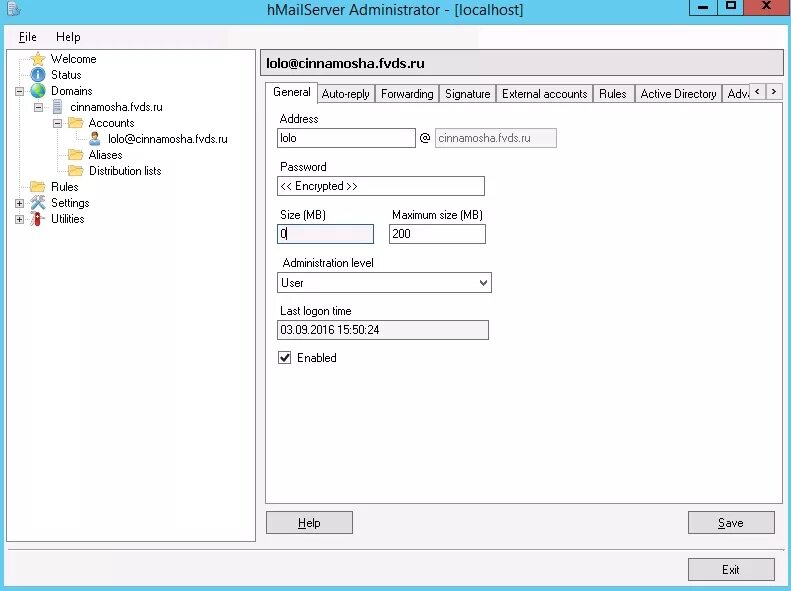Click the Utilities pocket-knife icon
The width and height of the screenshot is (791, 591).
pos(36,219)
